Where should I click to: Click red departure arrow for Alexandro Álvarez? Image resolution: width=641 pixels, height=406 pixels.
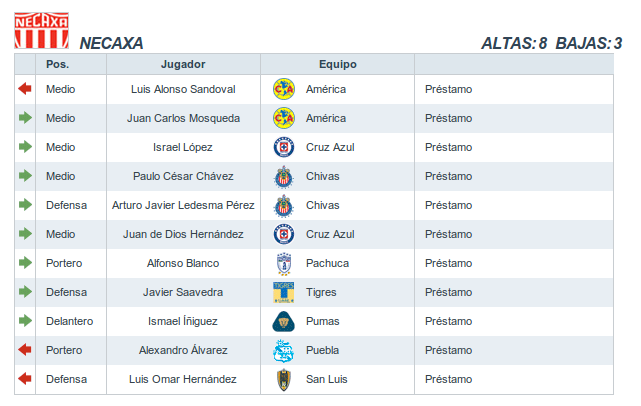tap(25, 350)
